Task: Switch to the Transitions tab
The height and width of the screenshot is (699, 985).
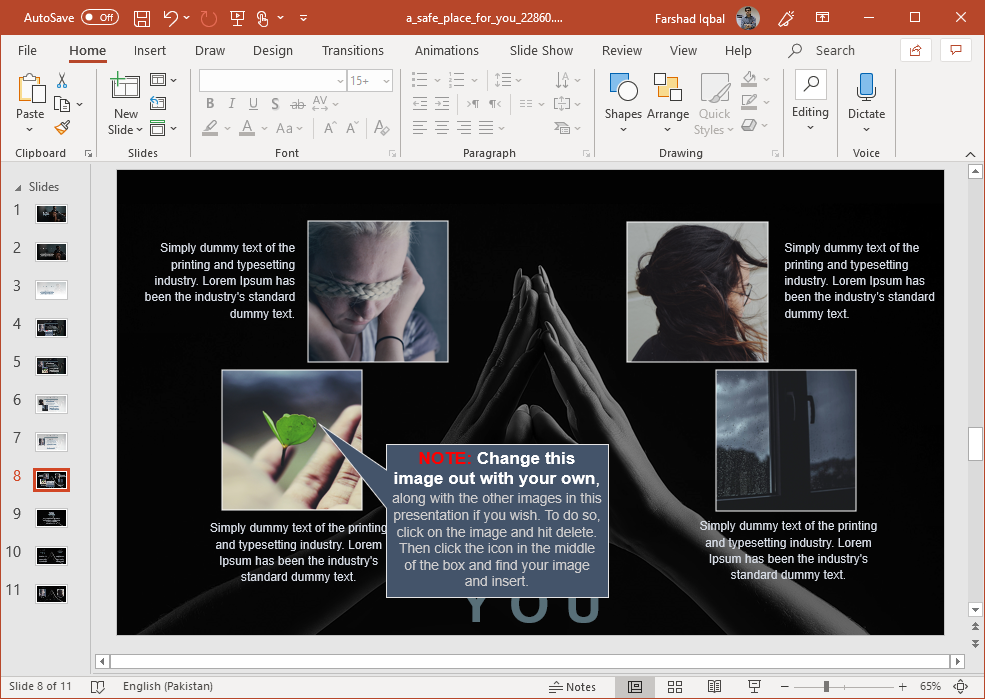Action: pos(352,50)
